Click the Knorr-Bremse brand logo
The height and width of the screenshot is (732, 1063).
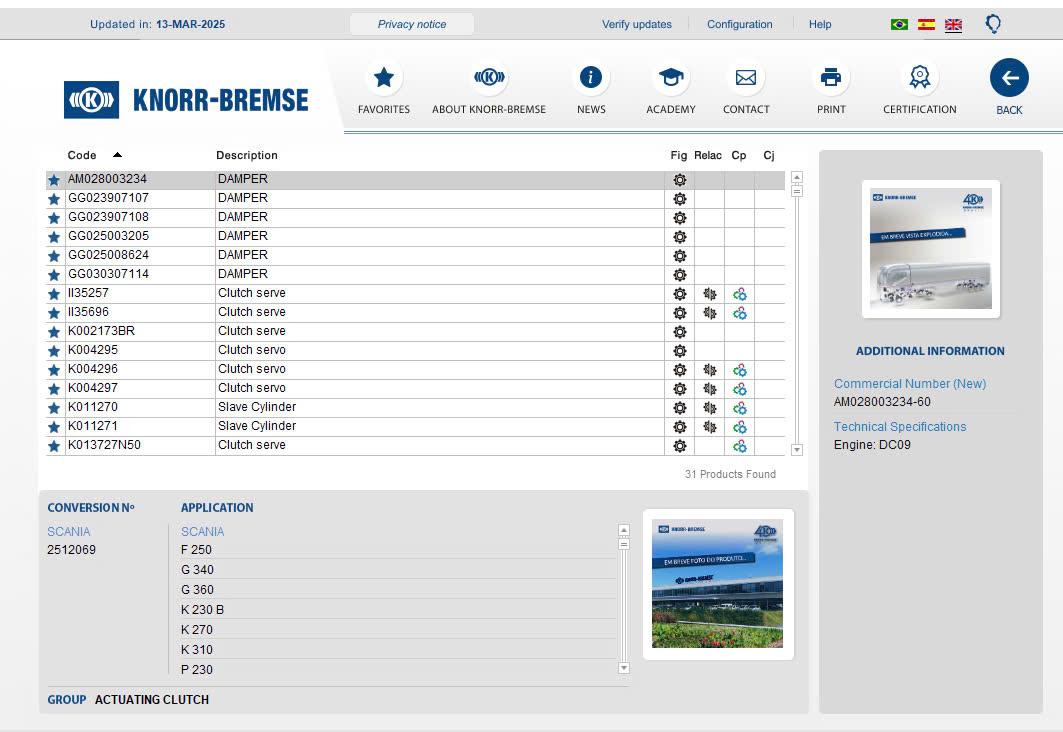[186, 100]
